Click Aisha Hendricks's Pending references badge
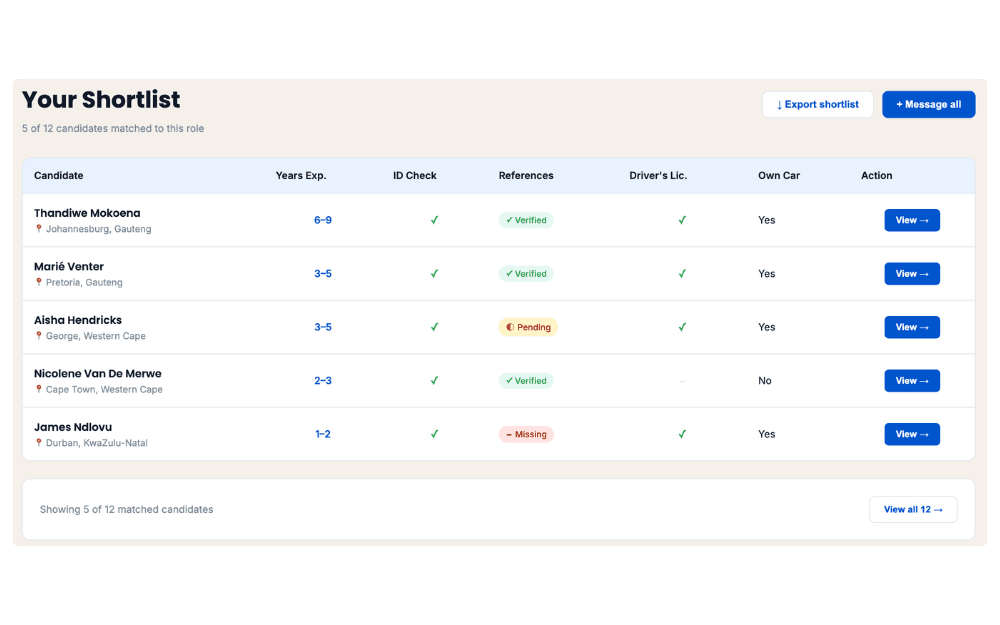The height and width of the screenshot is (625, 1000). click(x=528, y=327)
